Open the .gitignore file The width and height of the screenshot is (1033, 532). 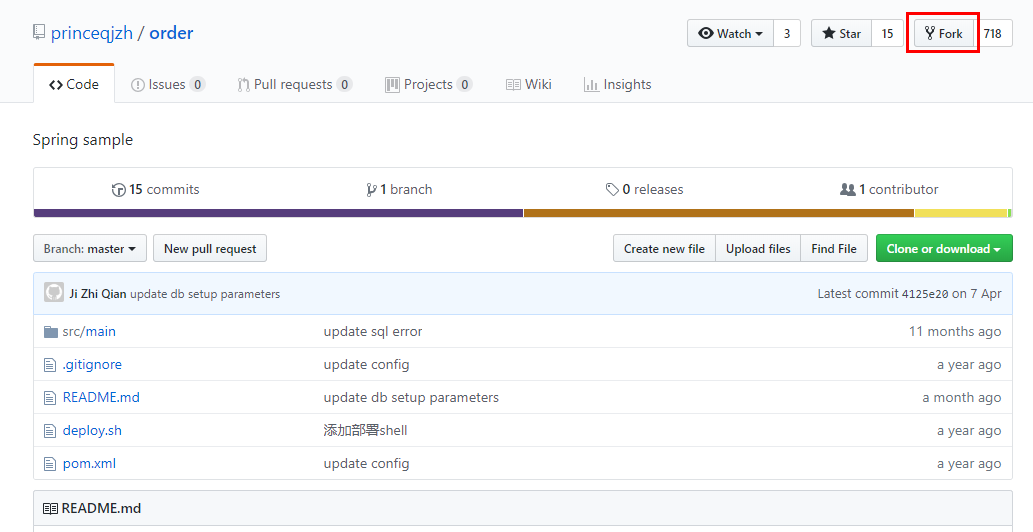[92, 364]
